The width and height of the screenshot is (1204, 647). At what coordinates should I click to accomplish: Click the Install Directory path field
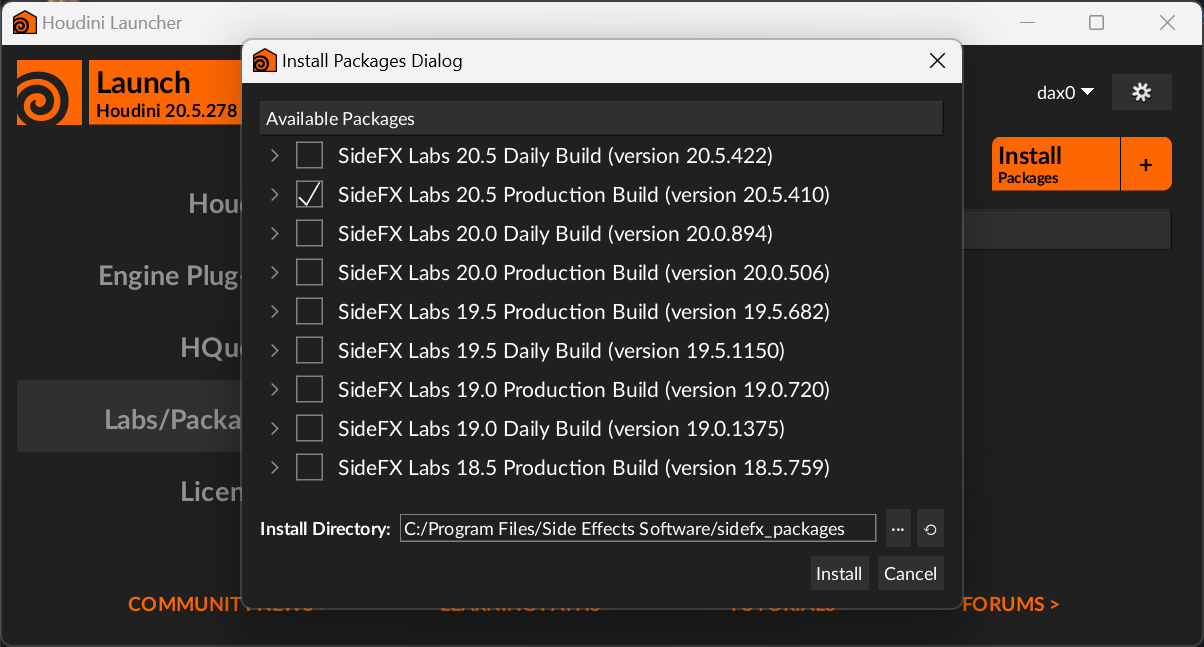point(637,529)
